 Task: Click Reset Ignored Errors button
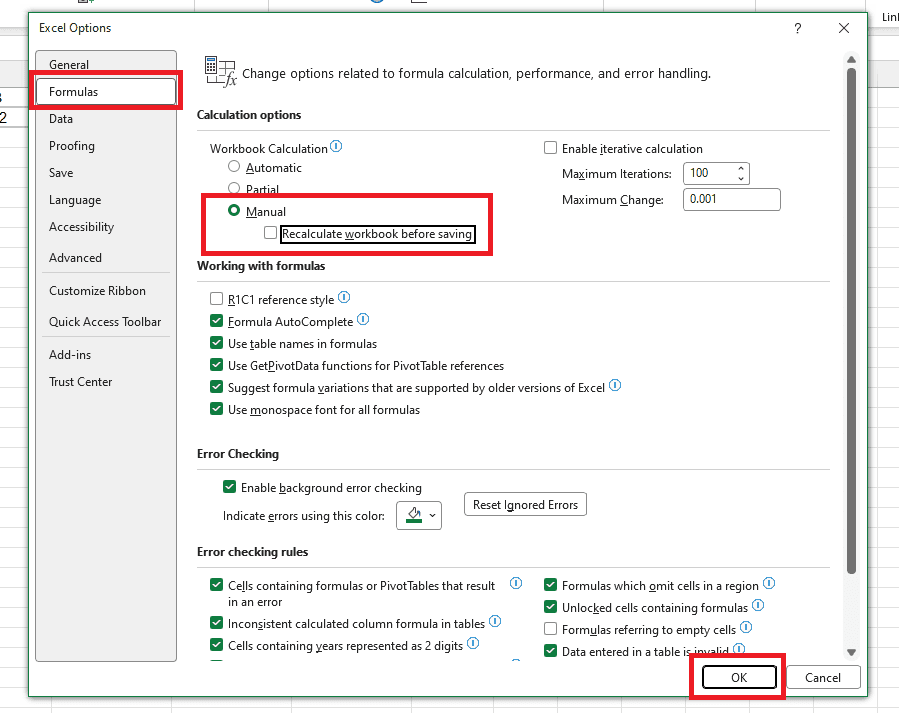(525, 504)
